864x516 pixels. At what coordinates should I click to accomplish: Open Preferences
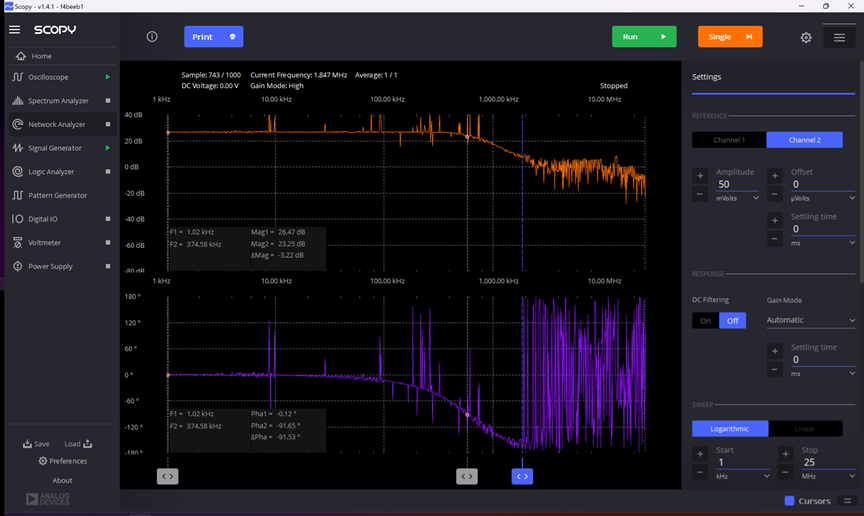tap(62, 461)
